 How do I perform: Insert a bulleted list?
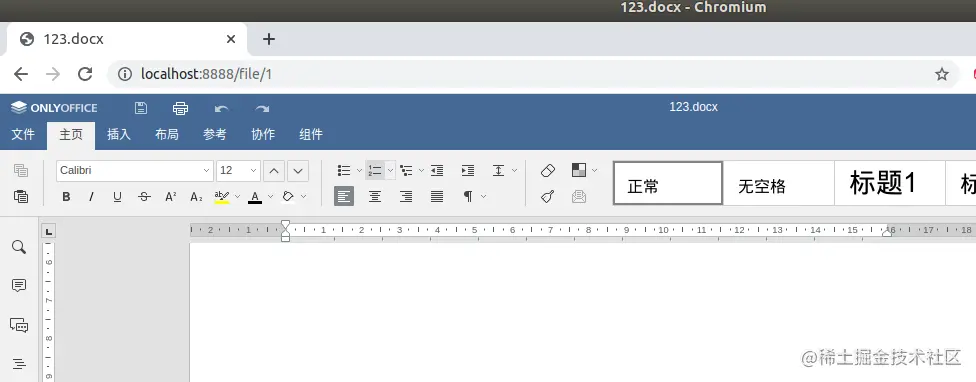344,170
